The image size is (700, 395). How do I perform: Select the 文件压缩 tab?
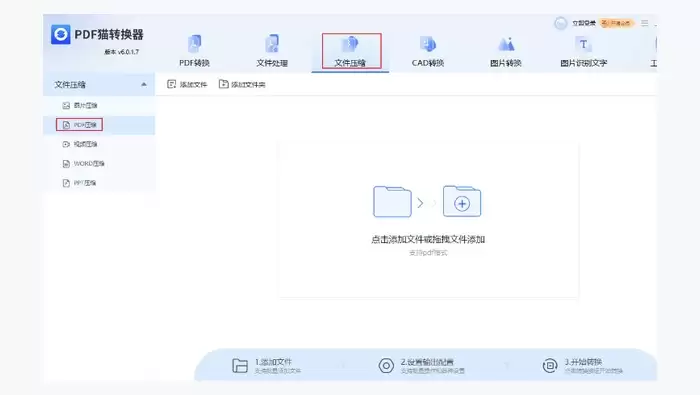pyautogui.click(x=350, y=51)
